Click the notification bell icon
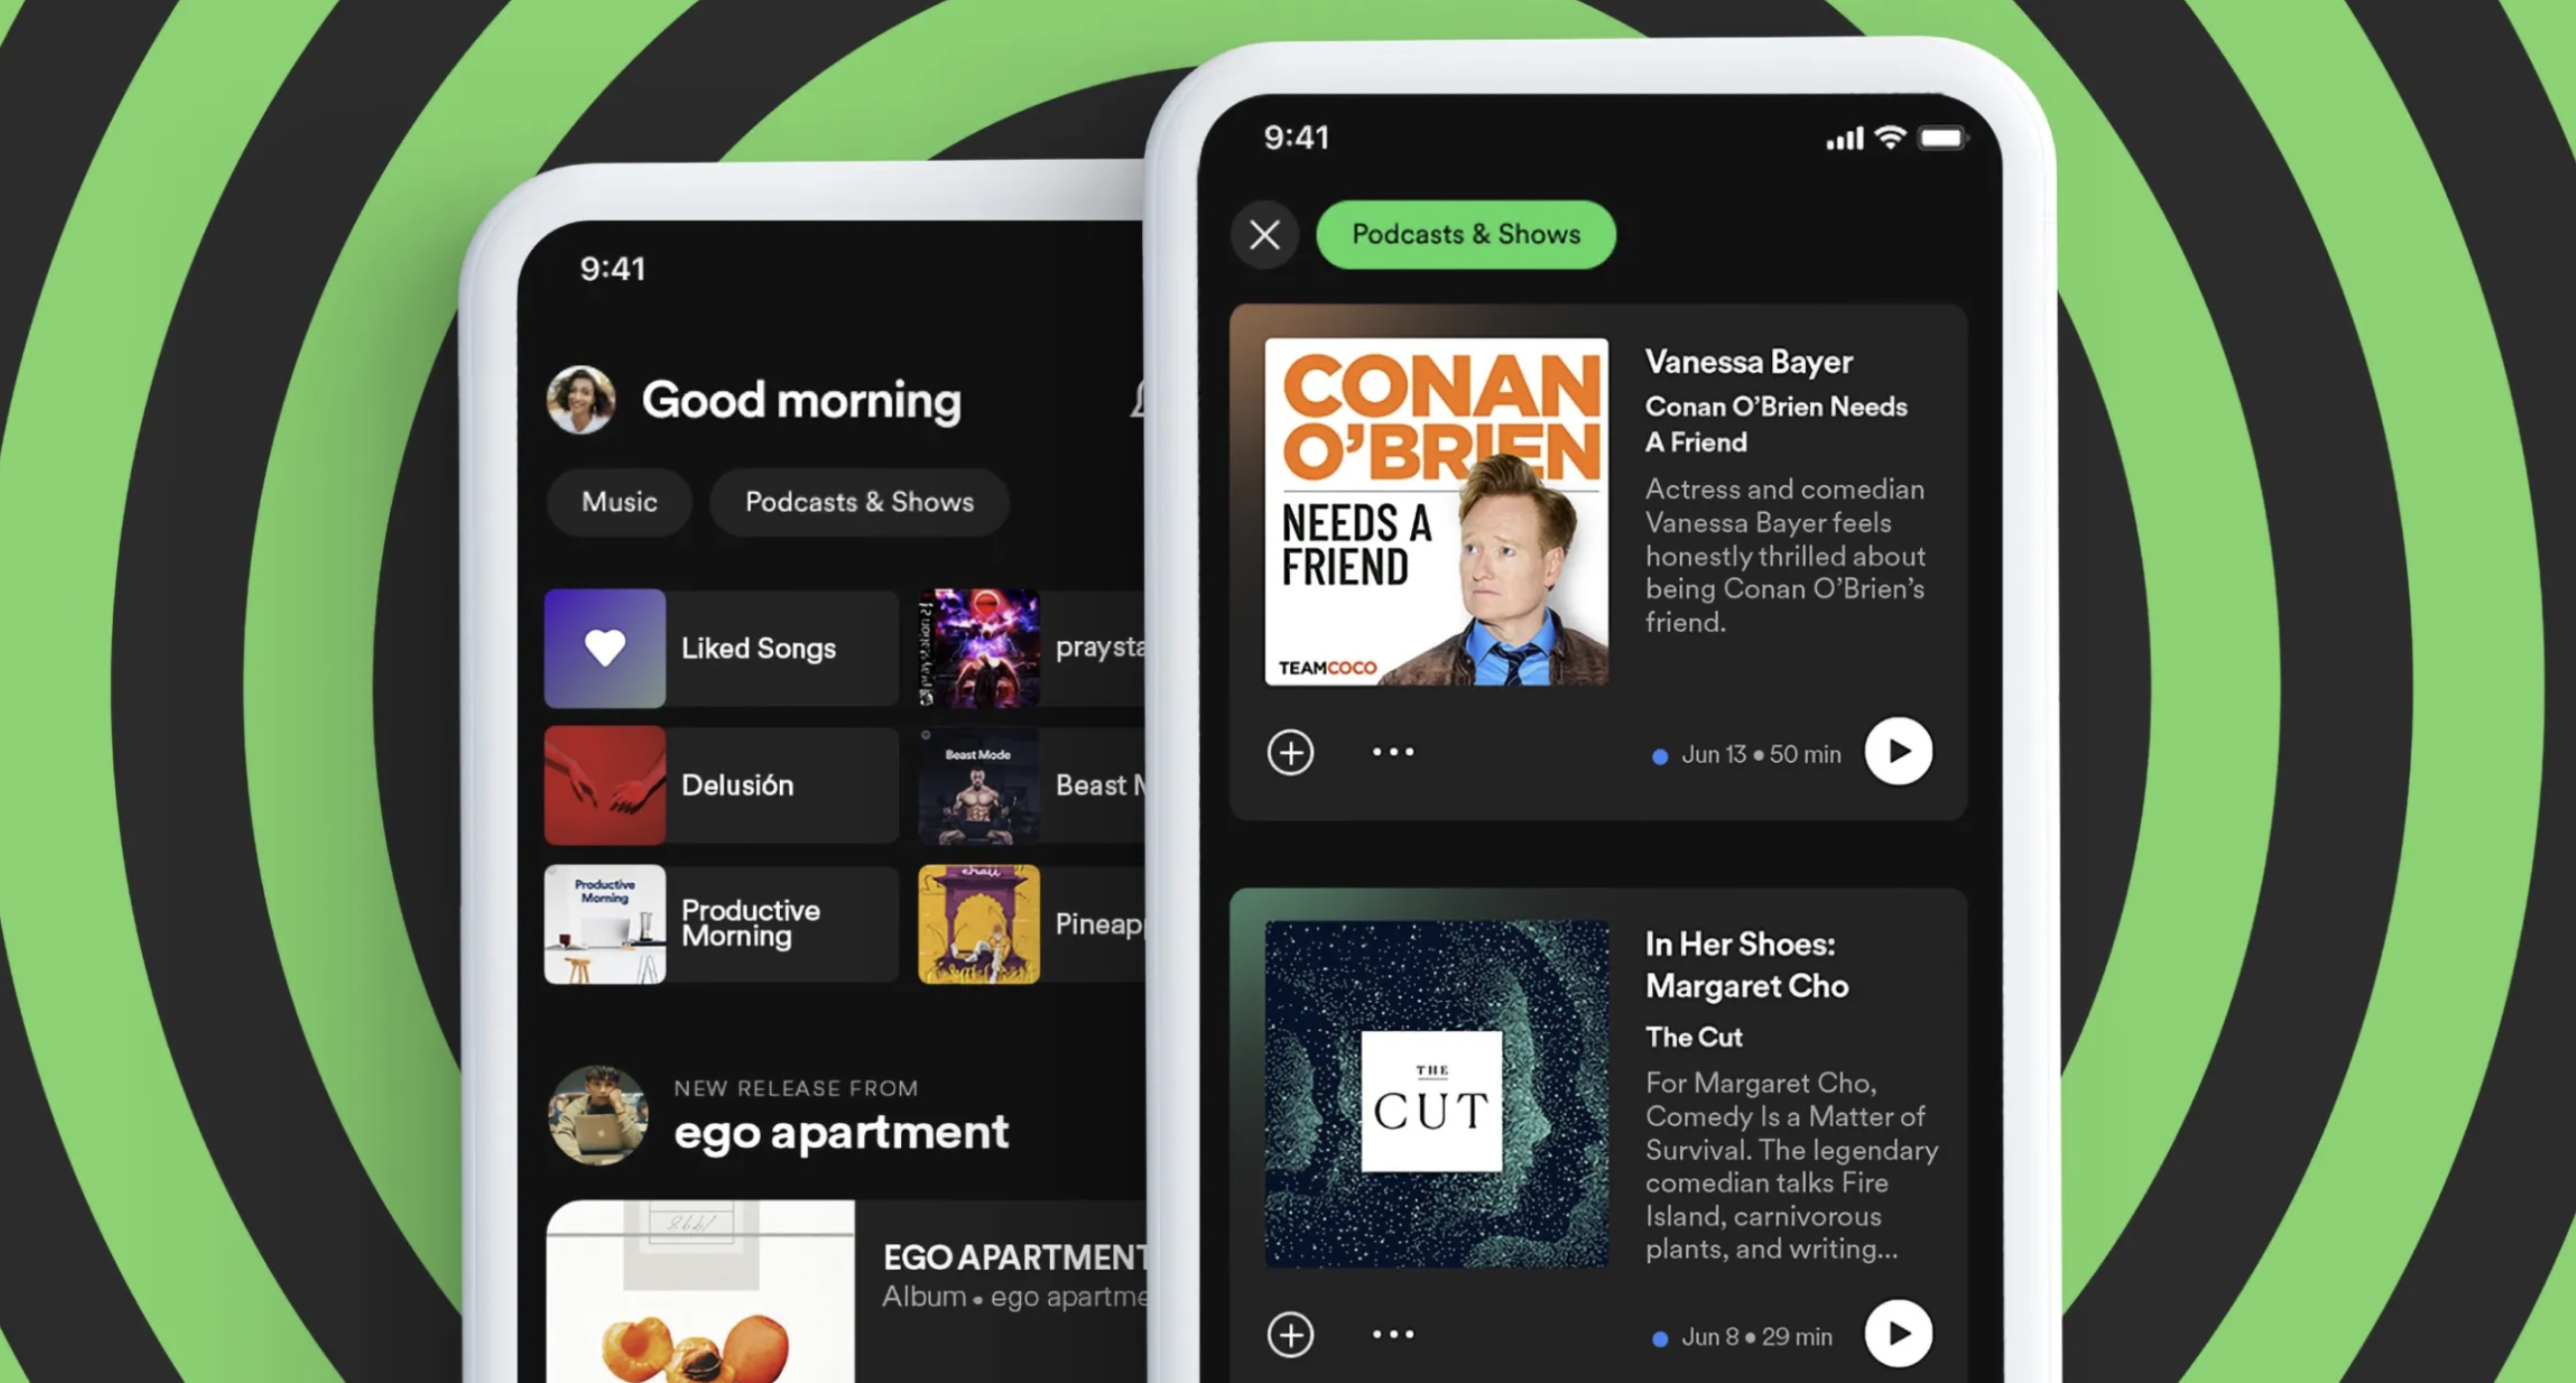The height and width of the screenshot is (1383, 2576). (x=1133, y=400)
